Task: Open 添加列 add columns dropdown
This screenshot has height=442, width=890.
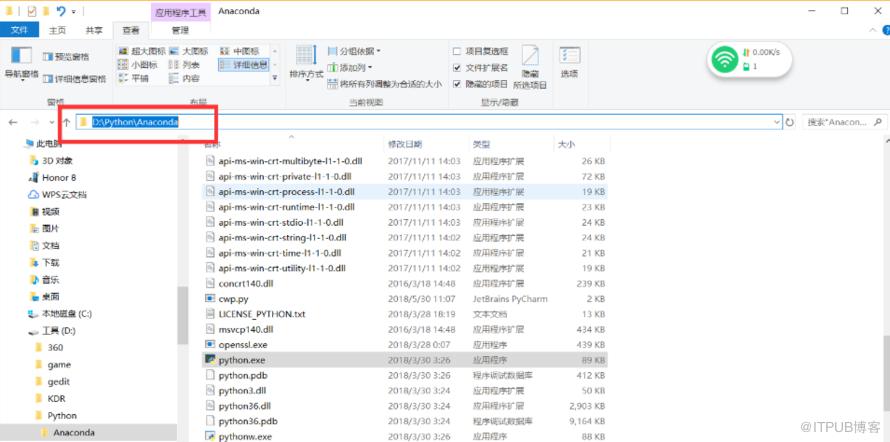Action: tap(350, 68)
